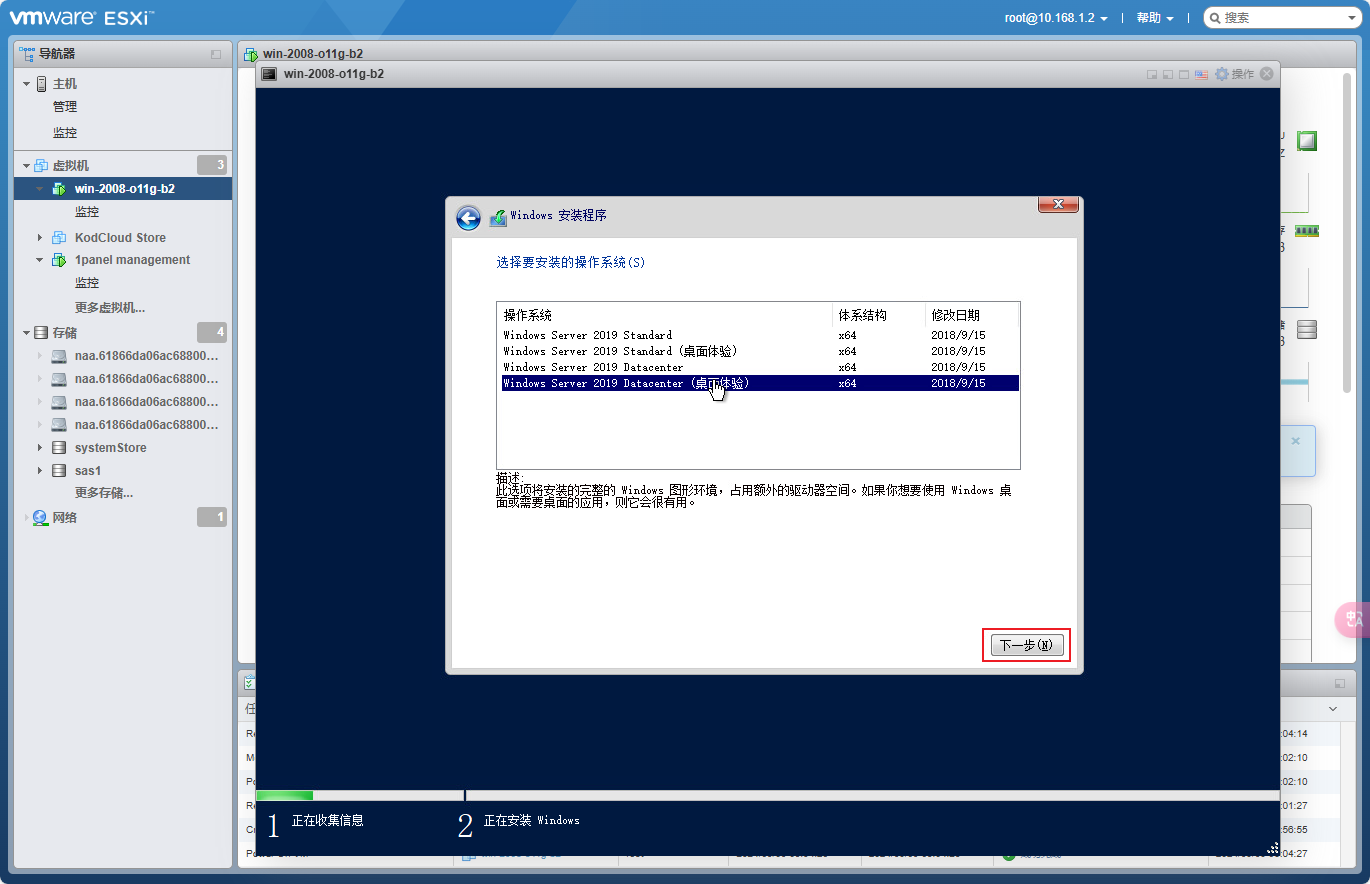Viewport: 1370px width, 884px height.
Task: Collapse the 主机 host tree node
Action: coord(27,84)
